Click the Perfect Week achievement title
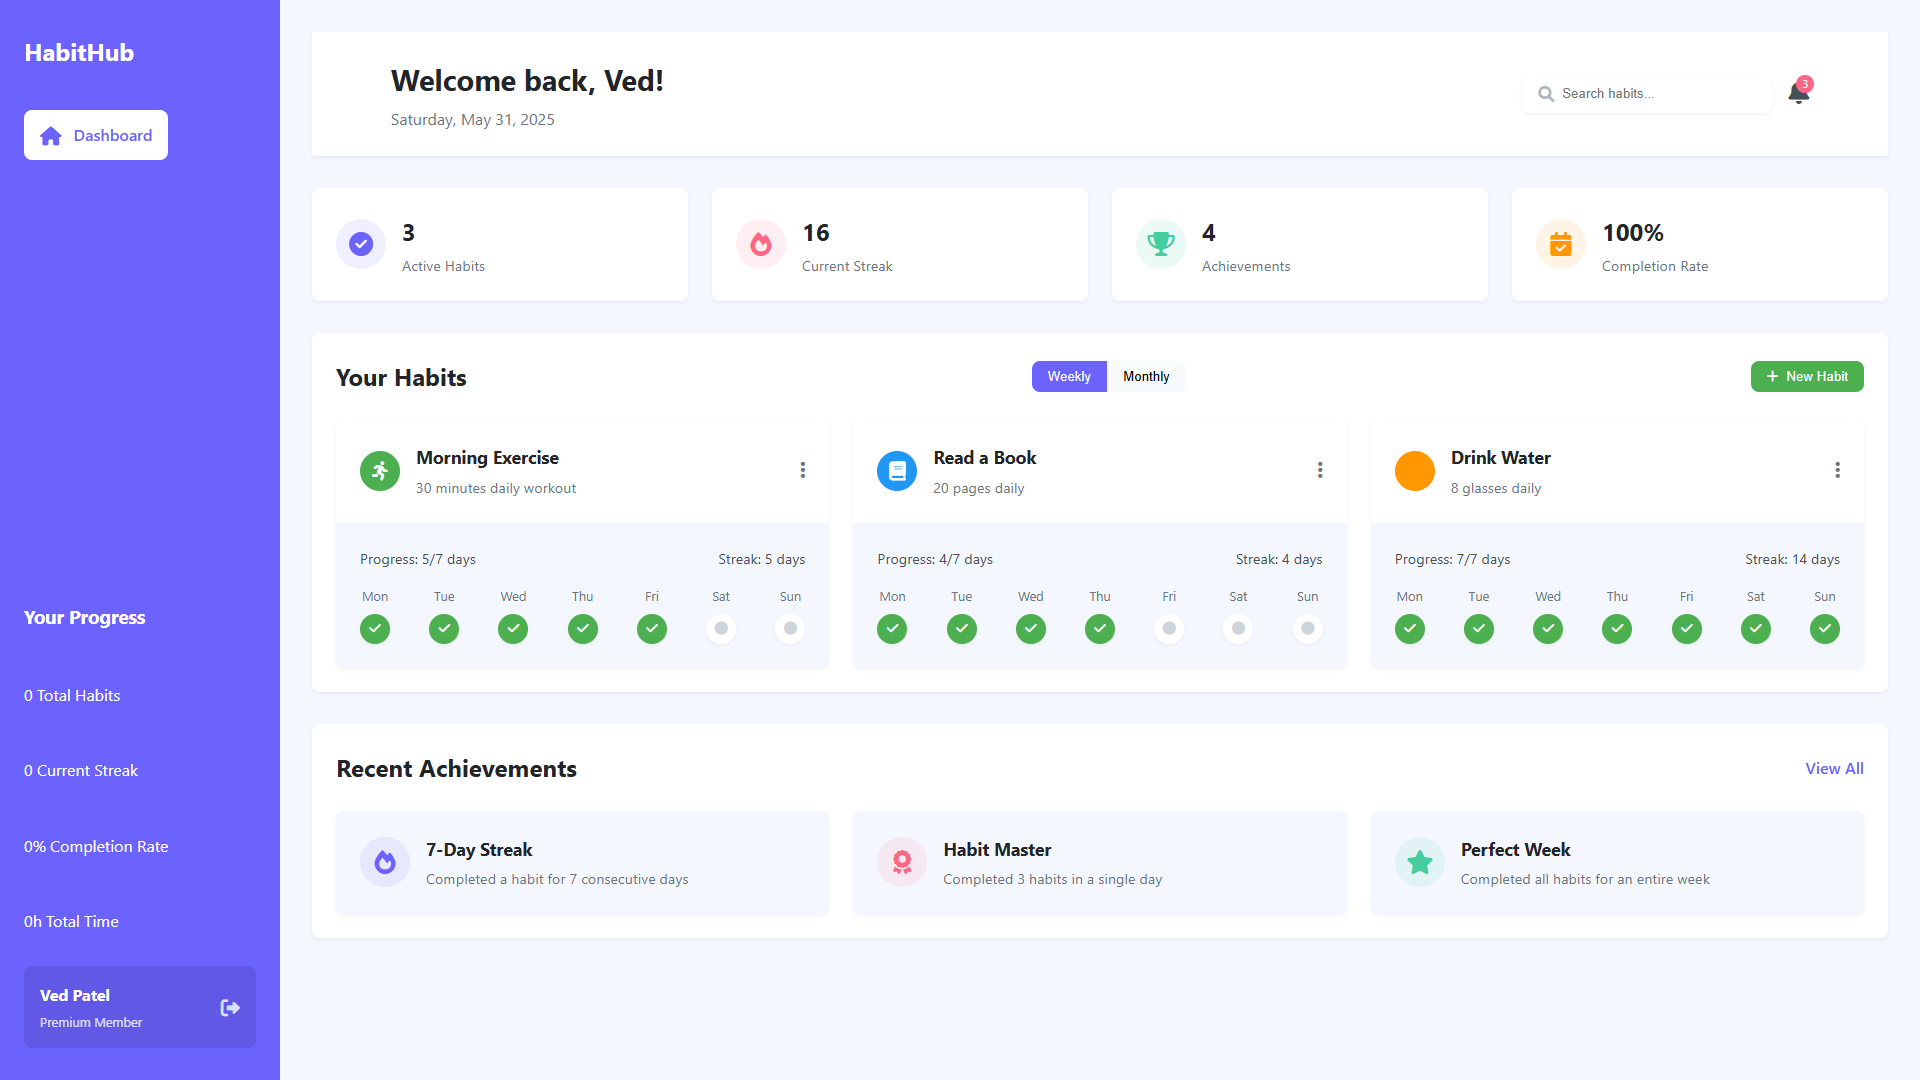This screenshot has width=1920, height=1080. 1515,850
